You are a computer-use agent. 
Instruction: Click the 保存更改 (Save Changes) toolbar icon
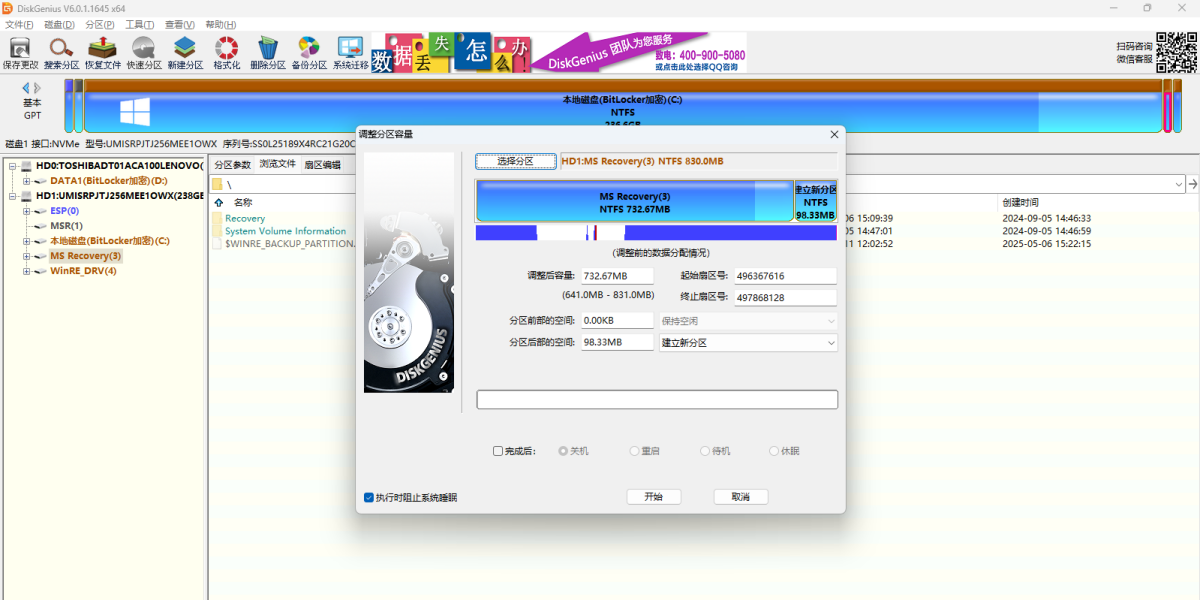click(x=20, y=52)
